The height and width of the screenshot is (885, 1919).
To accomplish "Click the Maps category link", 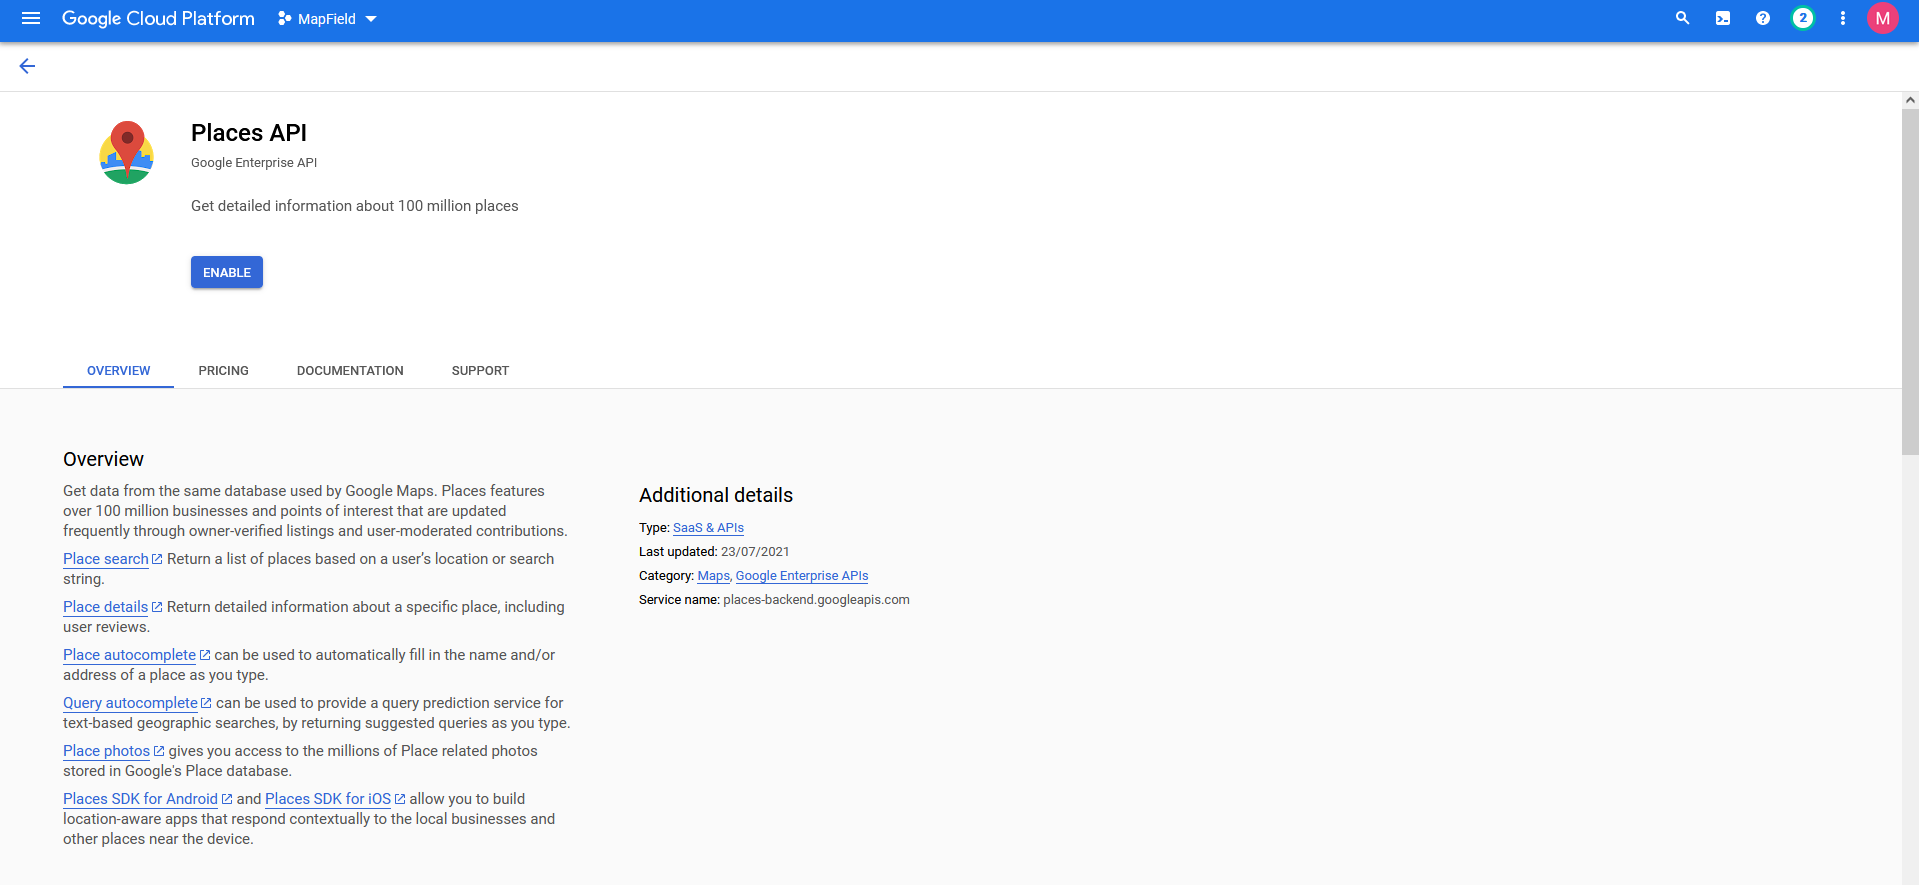I will pyautogui.click(x=714, y=576).
